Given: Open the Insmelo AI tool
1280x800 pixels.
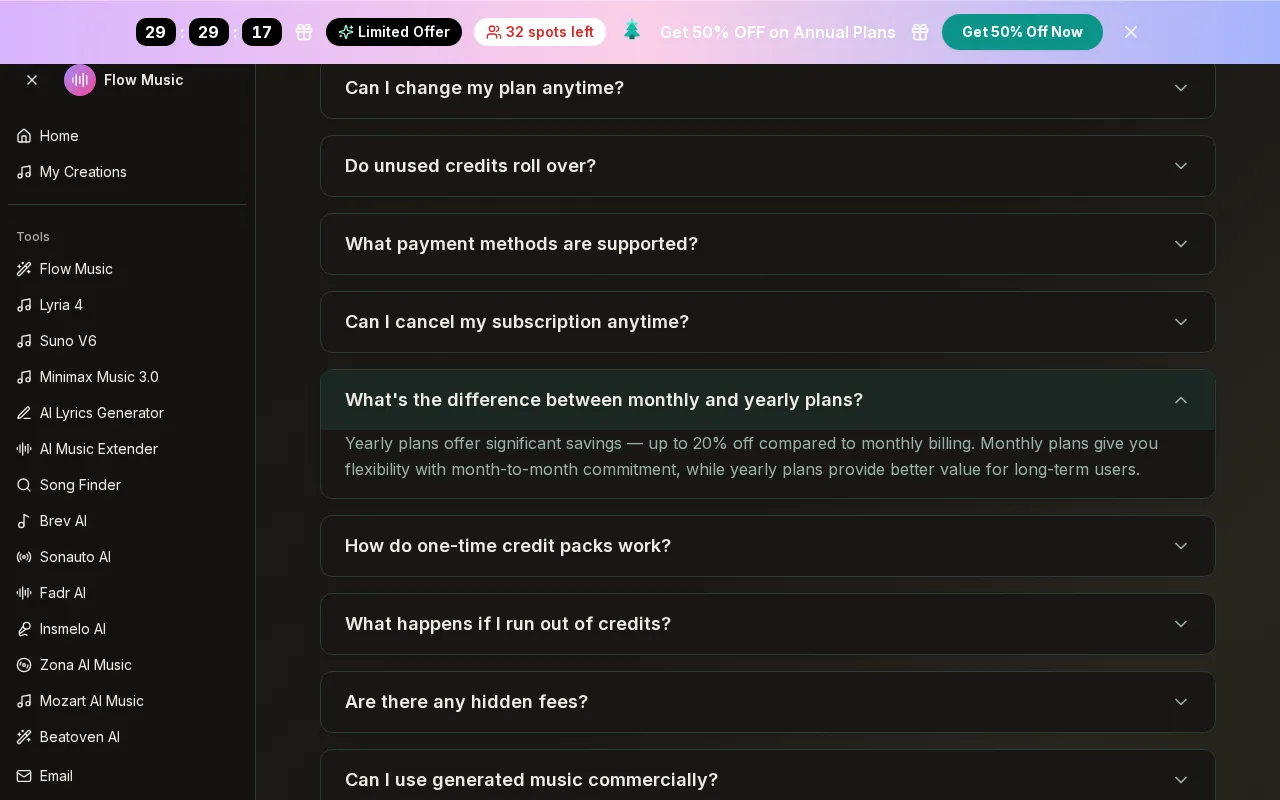Looking at the screenshot, I should pyautogui.click(x=127, y=629).
